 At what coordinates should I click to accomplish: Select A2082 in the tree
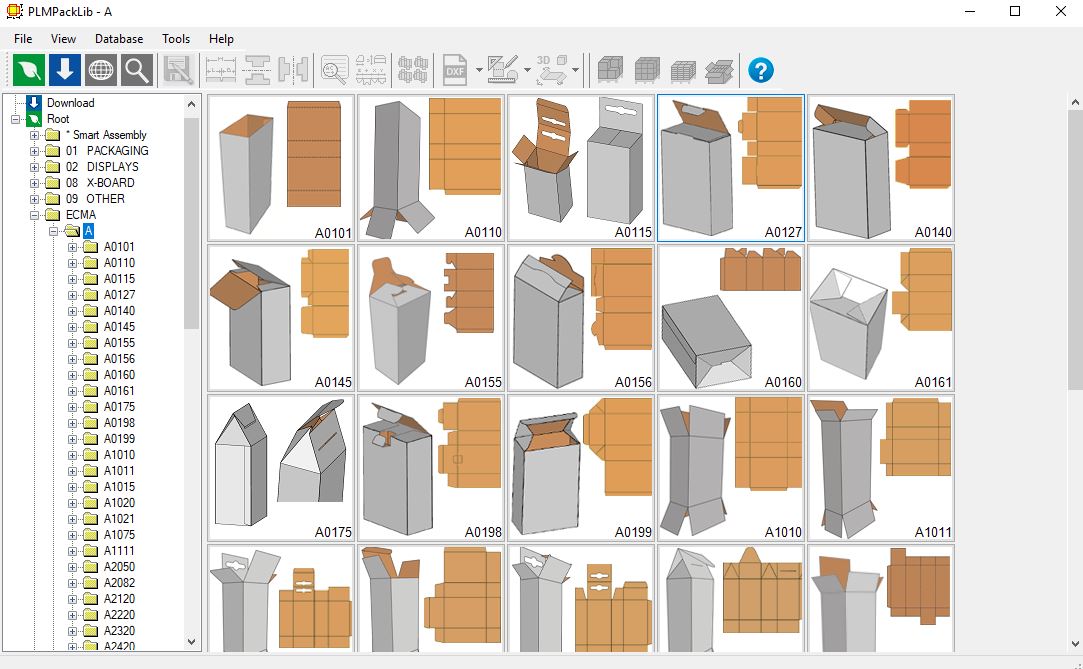(x=119, y=583)
